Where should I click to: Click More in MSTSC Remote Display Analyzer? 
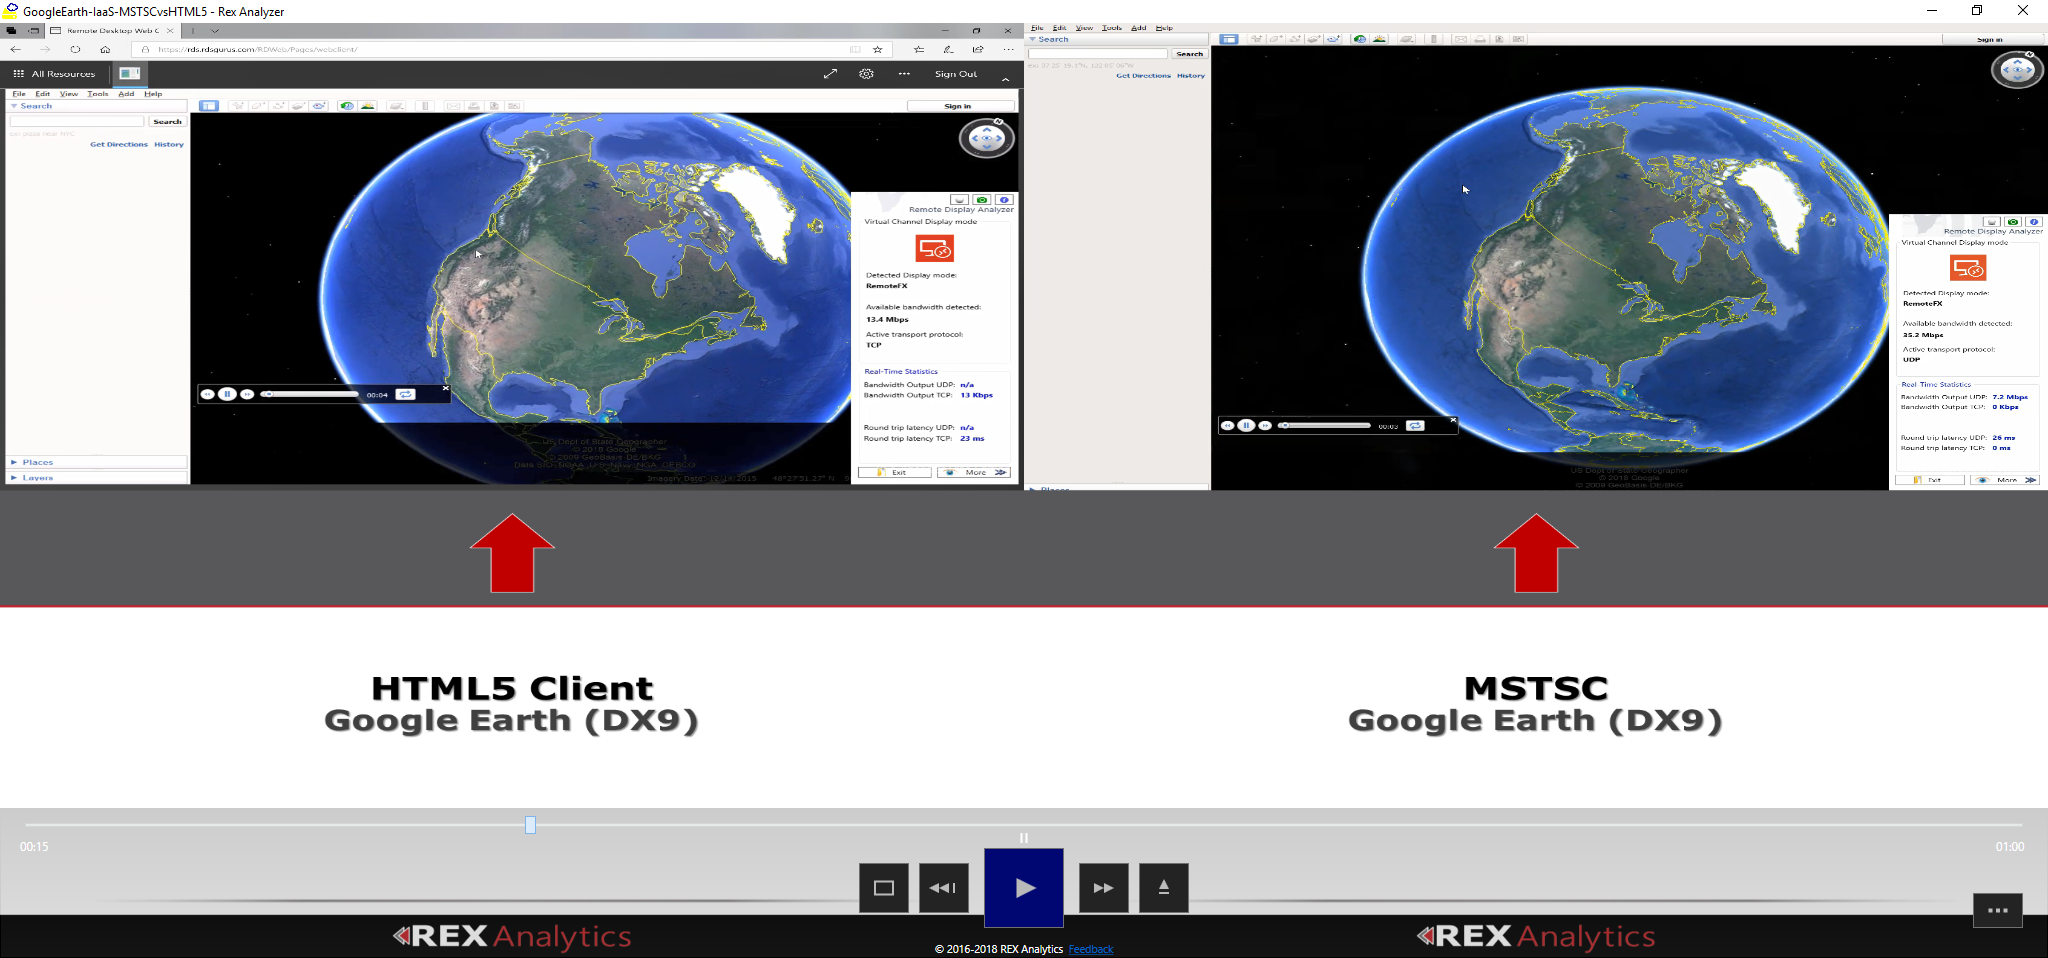(2005, 480)
